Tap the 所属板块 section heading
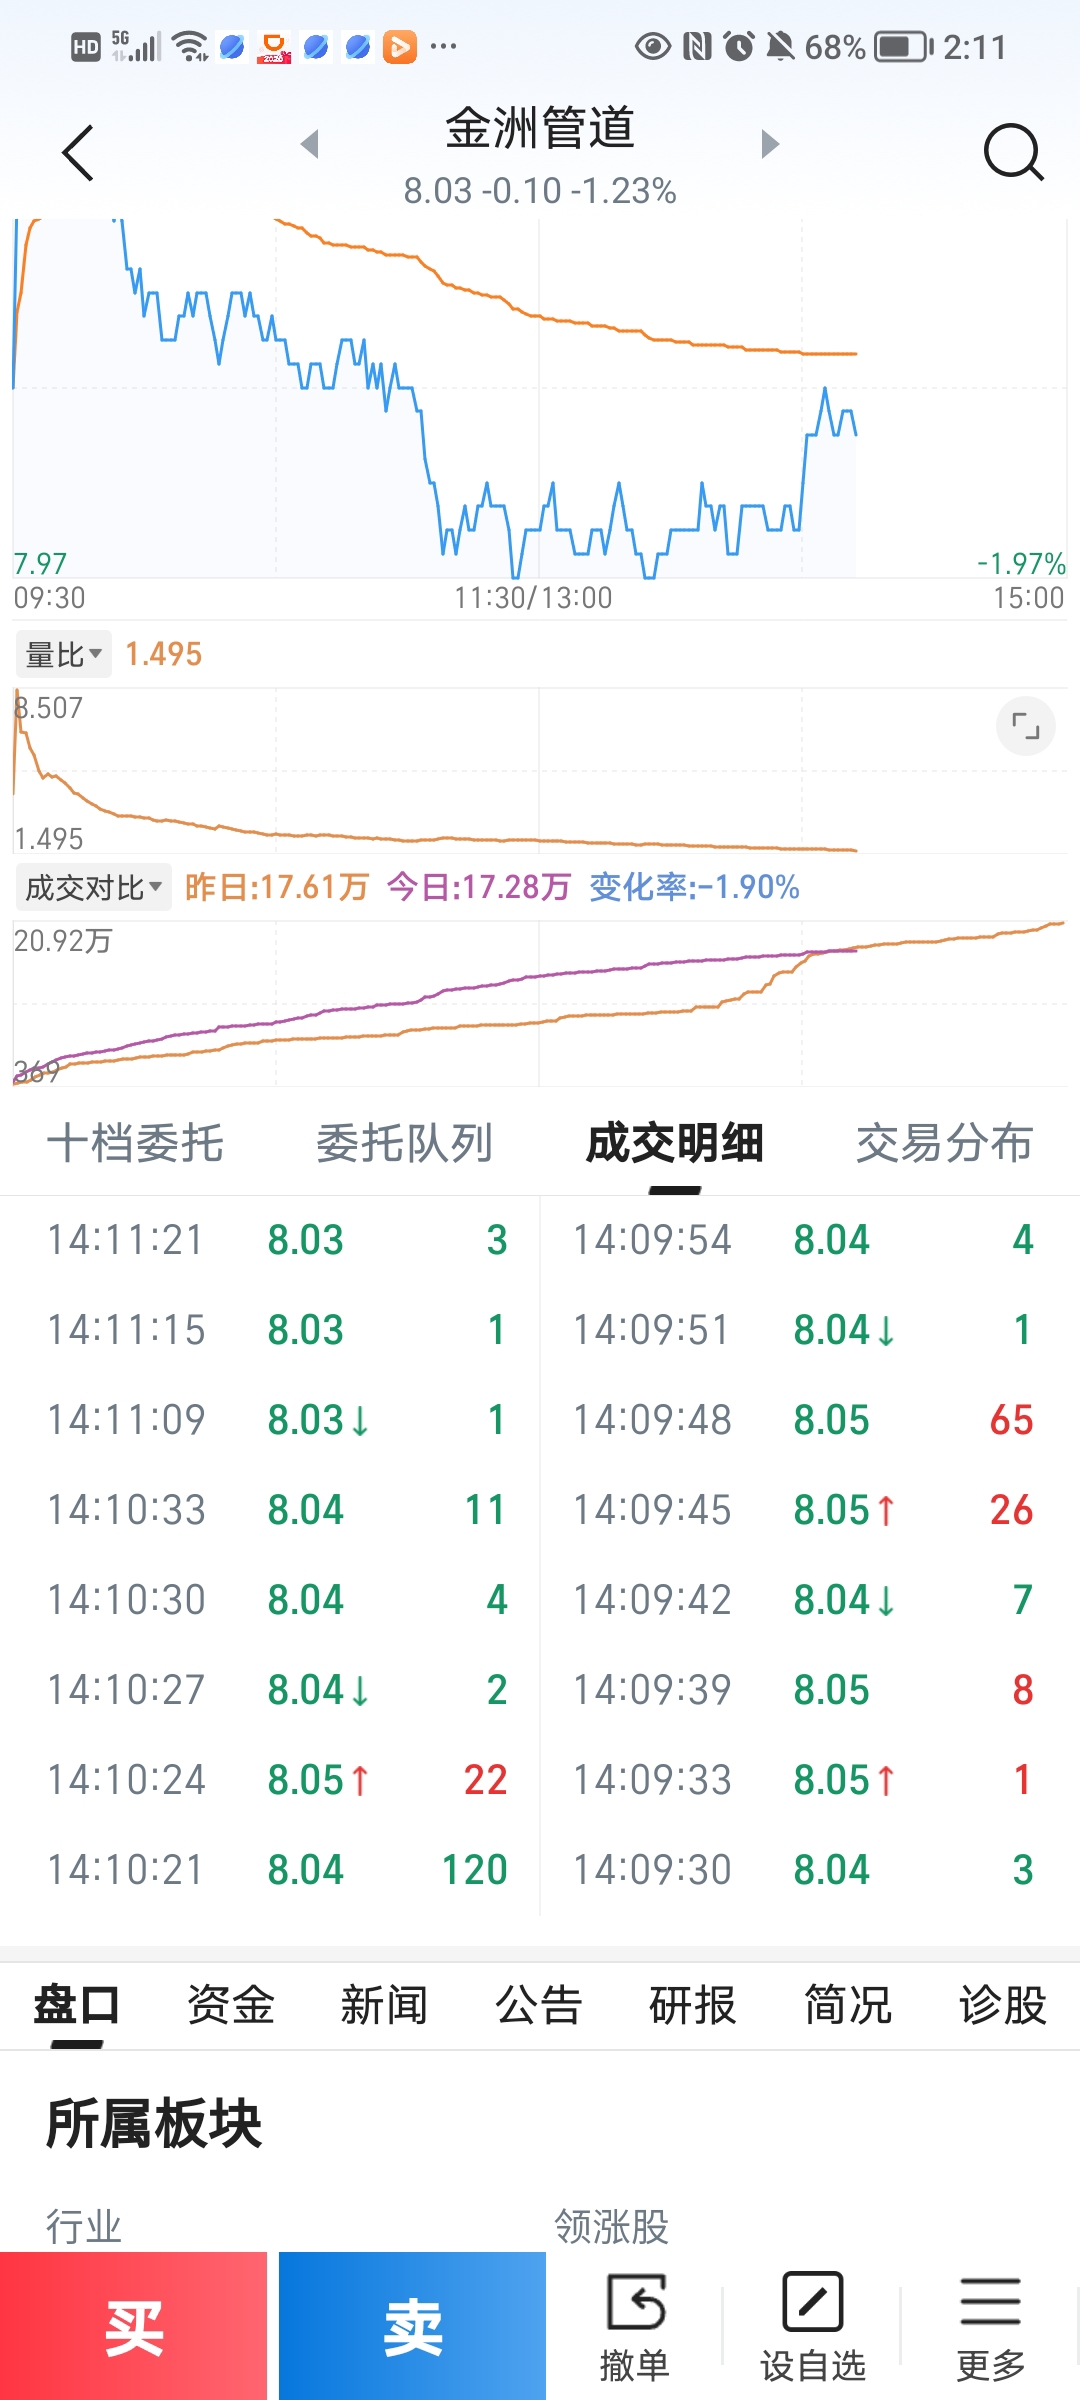The image size is (1080, 2400). (154, 2124)
